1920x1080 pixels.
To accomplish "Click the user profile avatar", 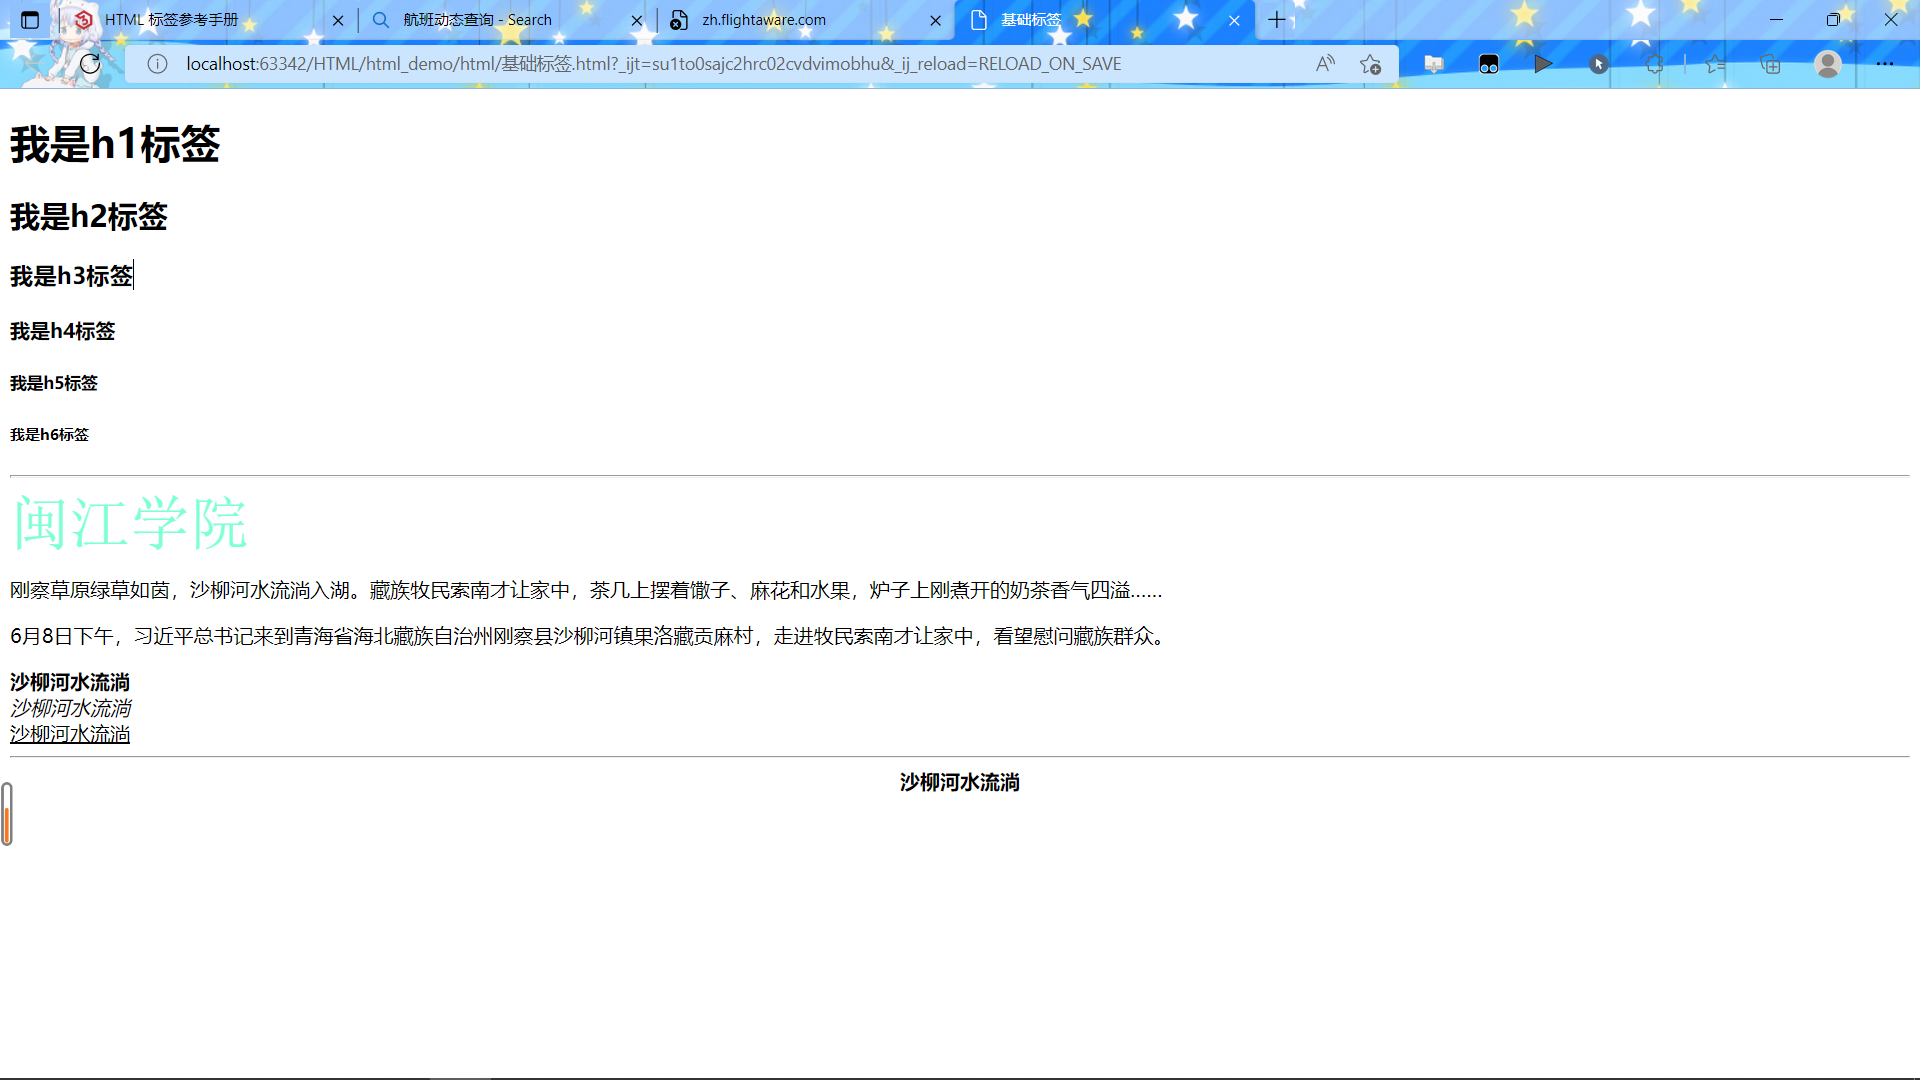I will (x=1827, y=64).
